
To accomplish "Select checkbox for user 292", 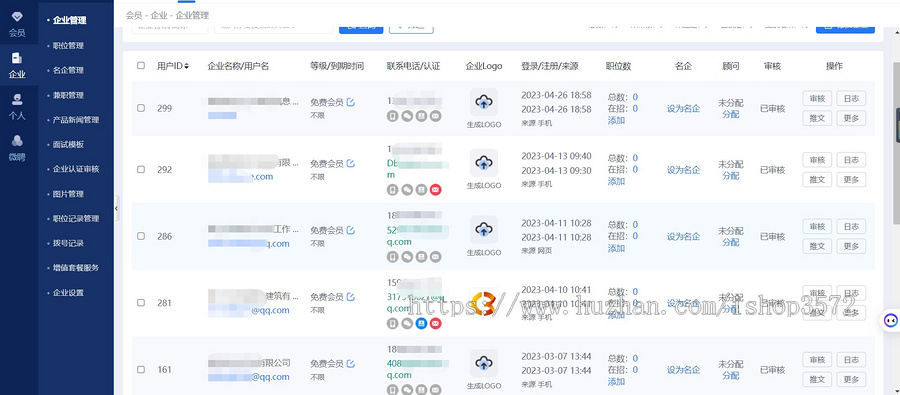I will click(x=141, y=169).
